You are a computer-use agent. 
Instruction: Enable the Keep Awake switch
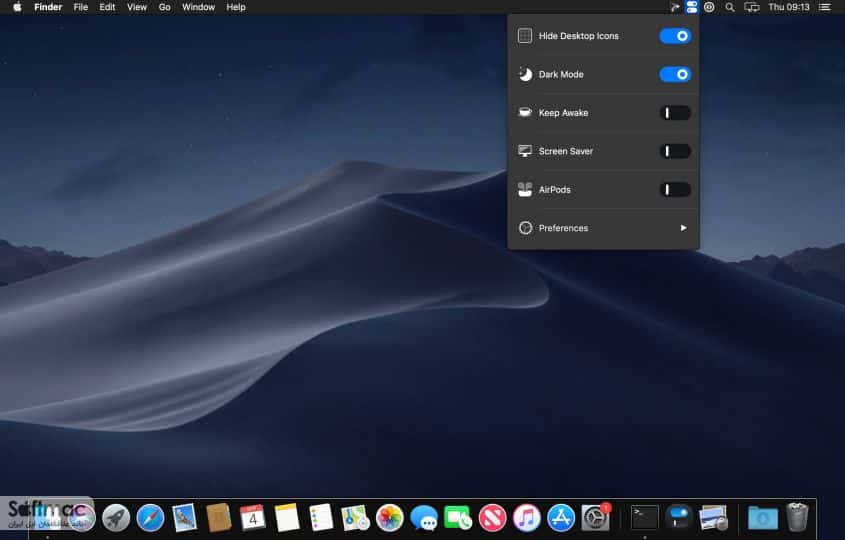[675, 113]
